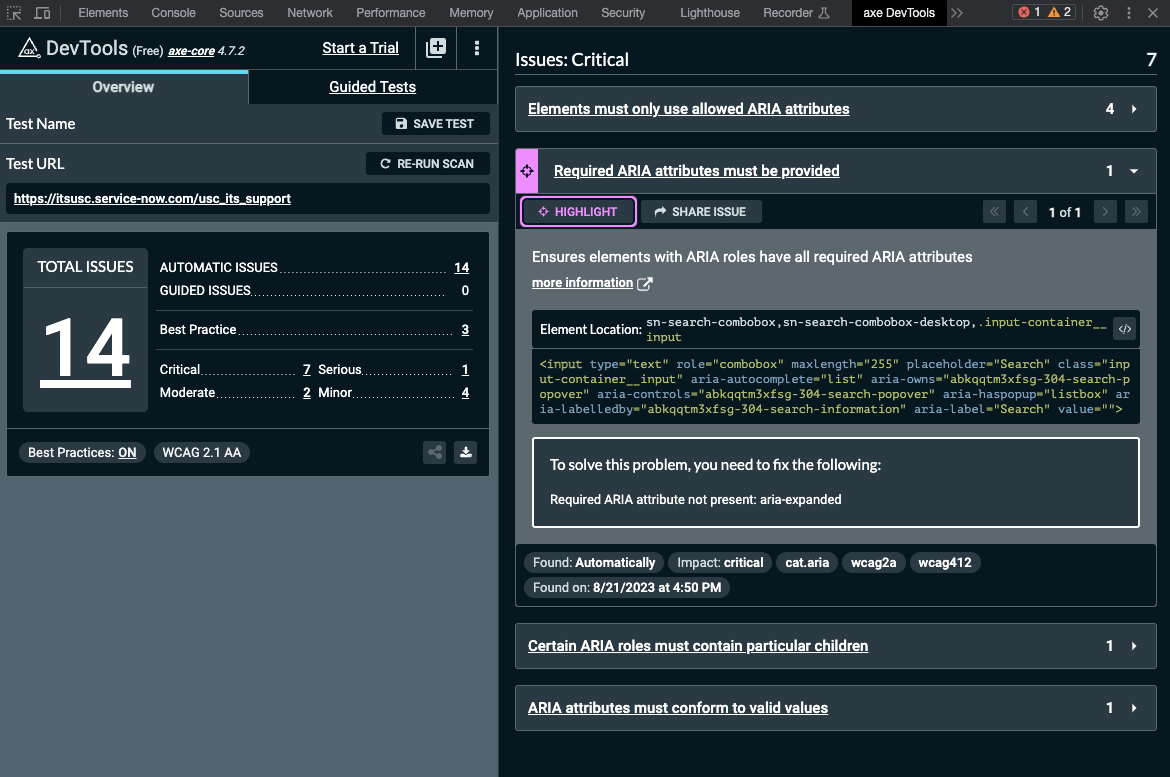Click the export download icon
This screenshot has width=1170, height=777.
coord(465,452)
